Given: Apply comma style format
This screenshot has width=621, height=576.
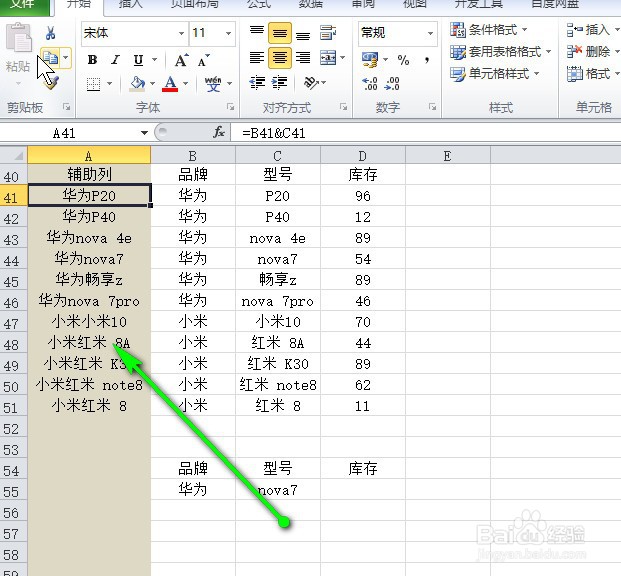Looking at the screenshot, I should point(427,60).
